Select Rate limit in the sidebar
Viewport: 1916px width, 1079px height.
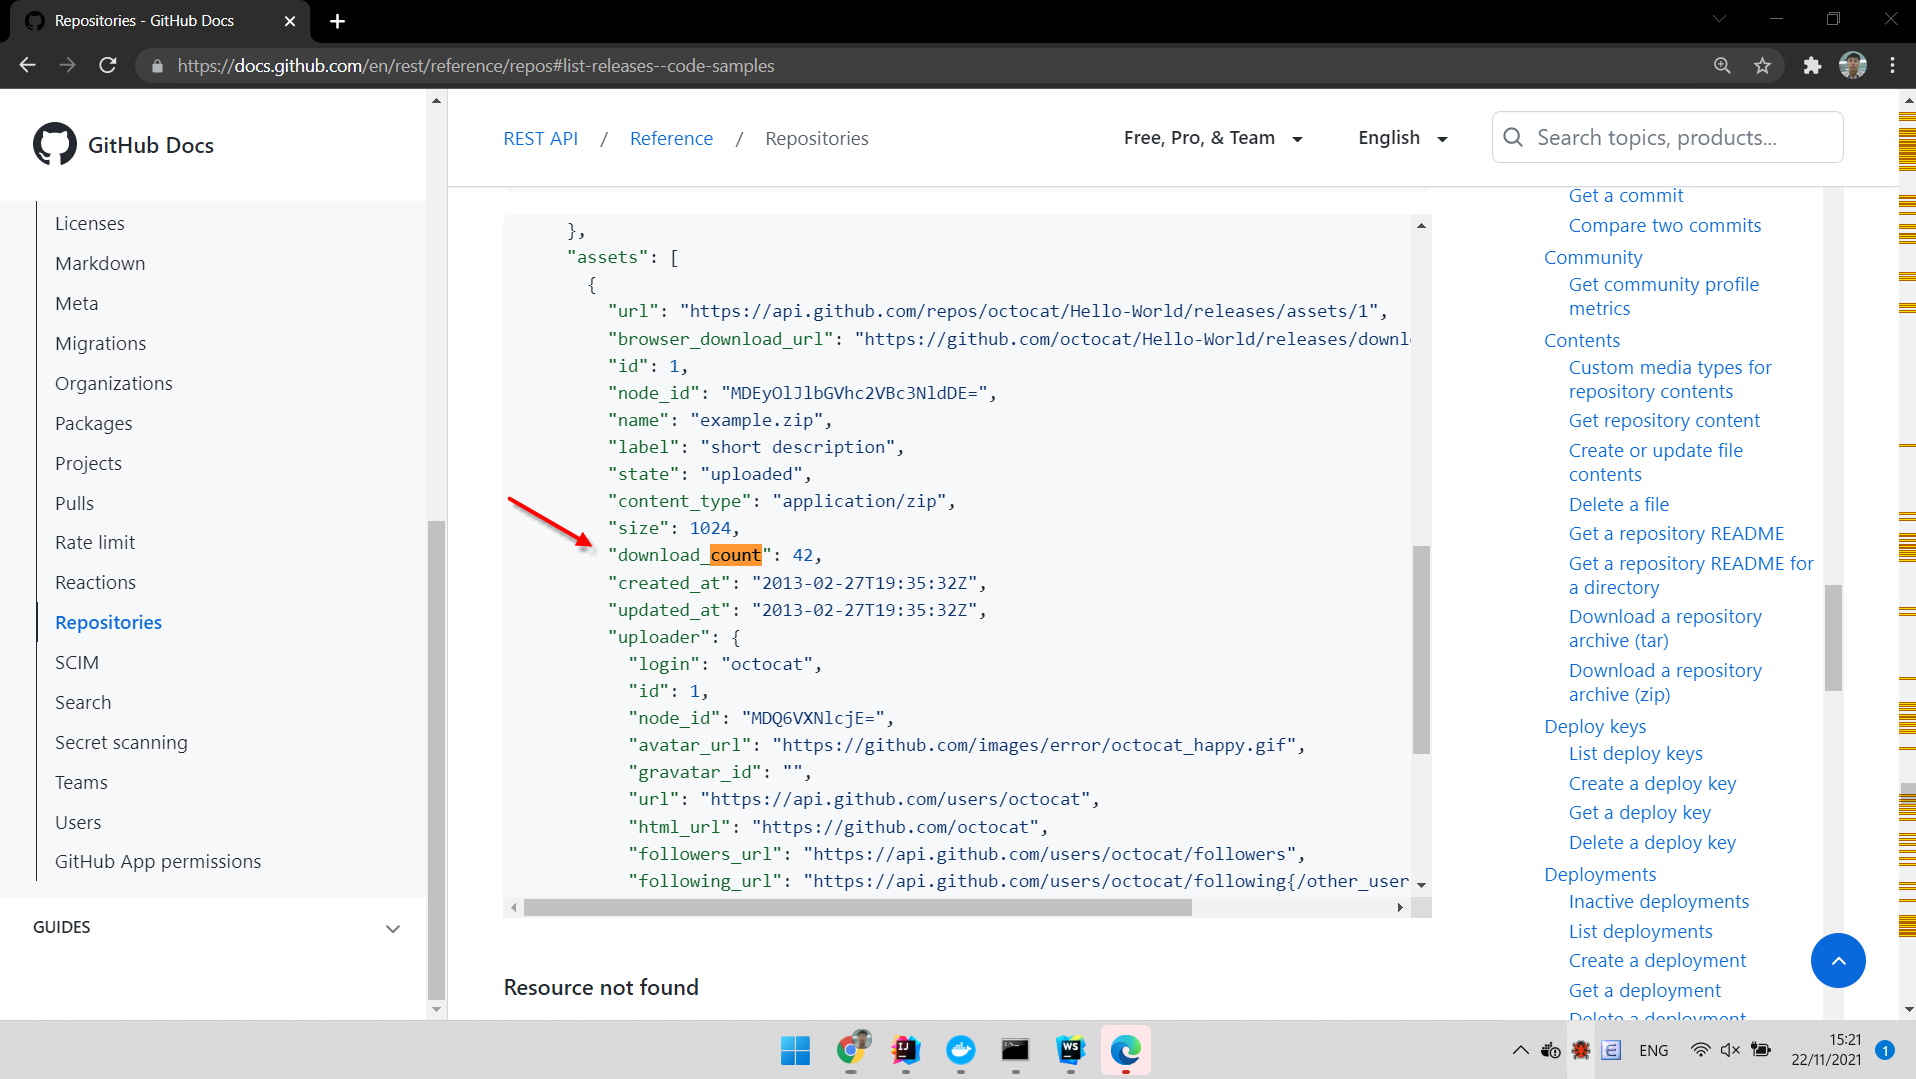(x=95, y=542)
